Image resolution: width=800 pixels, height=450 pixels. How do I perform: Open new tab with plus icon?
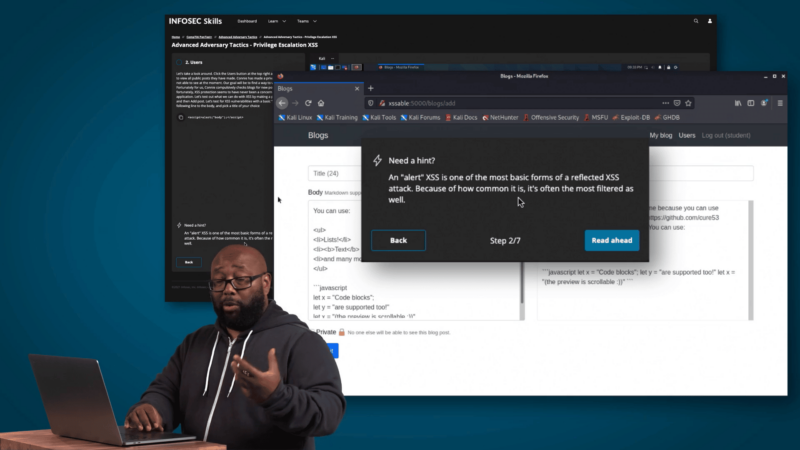click(371, 88)
